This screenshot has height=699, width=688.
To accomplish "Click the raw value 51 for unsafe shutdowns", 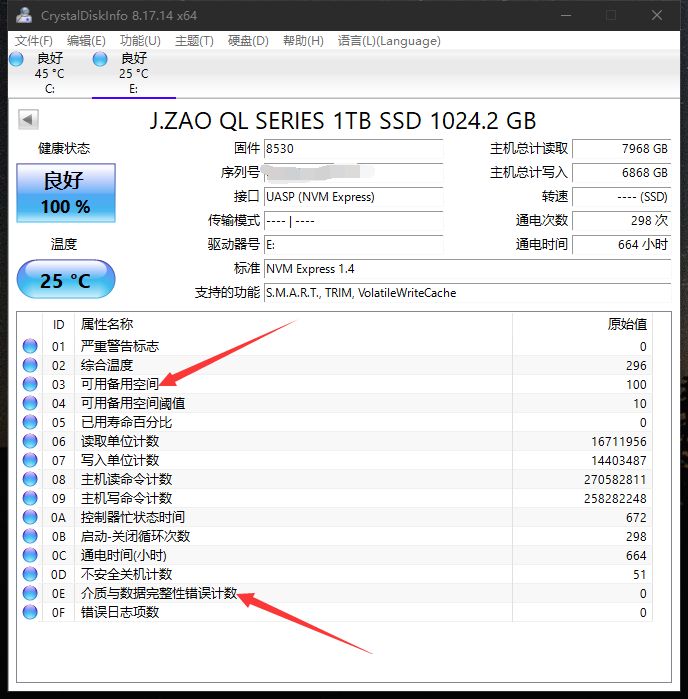I will (x=640, y=575).
